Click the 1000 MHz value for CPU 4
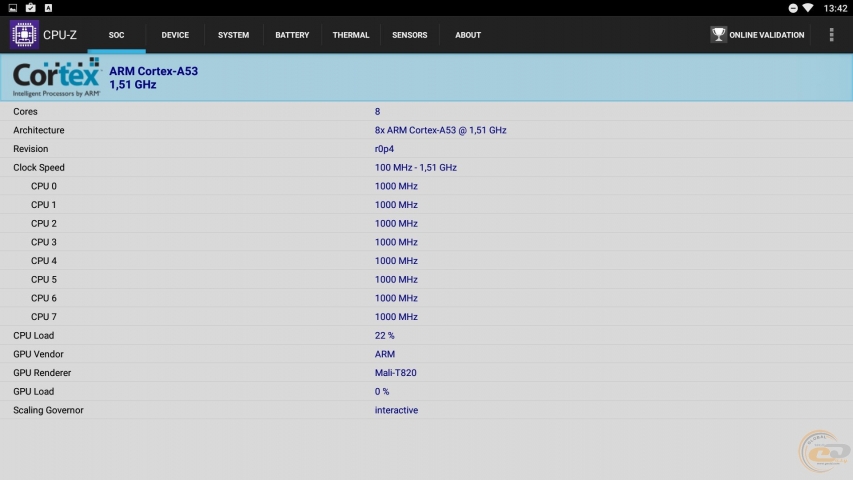The image size is (853, 480). click(396, 261)
